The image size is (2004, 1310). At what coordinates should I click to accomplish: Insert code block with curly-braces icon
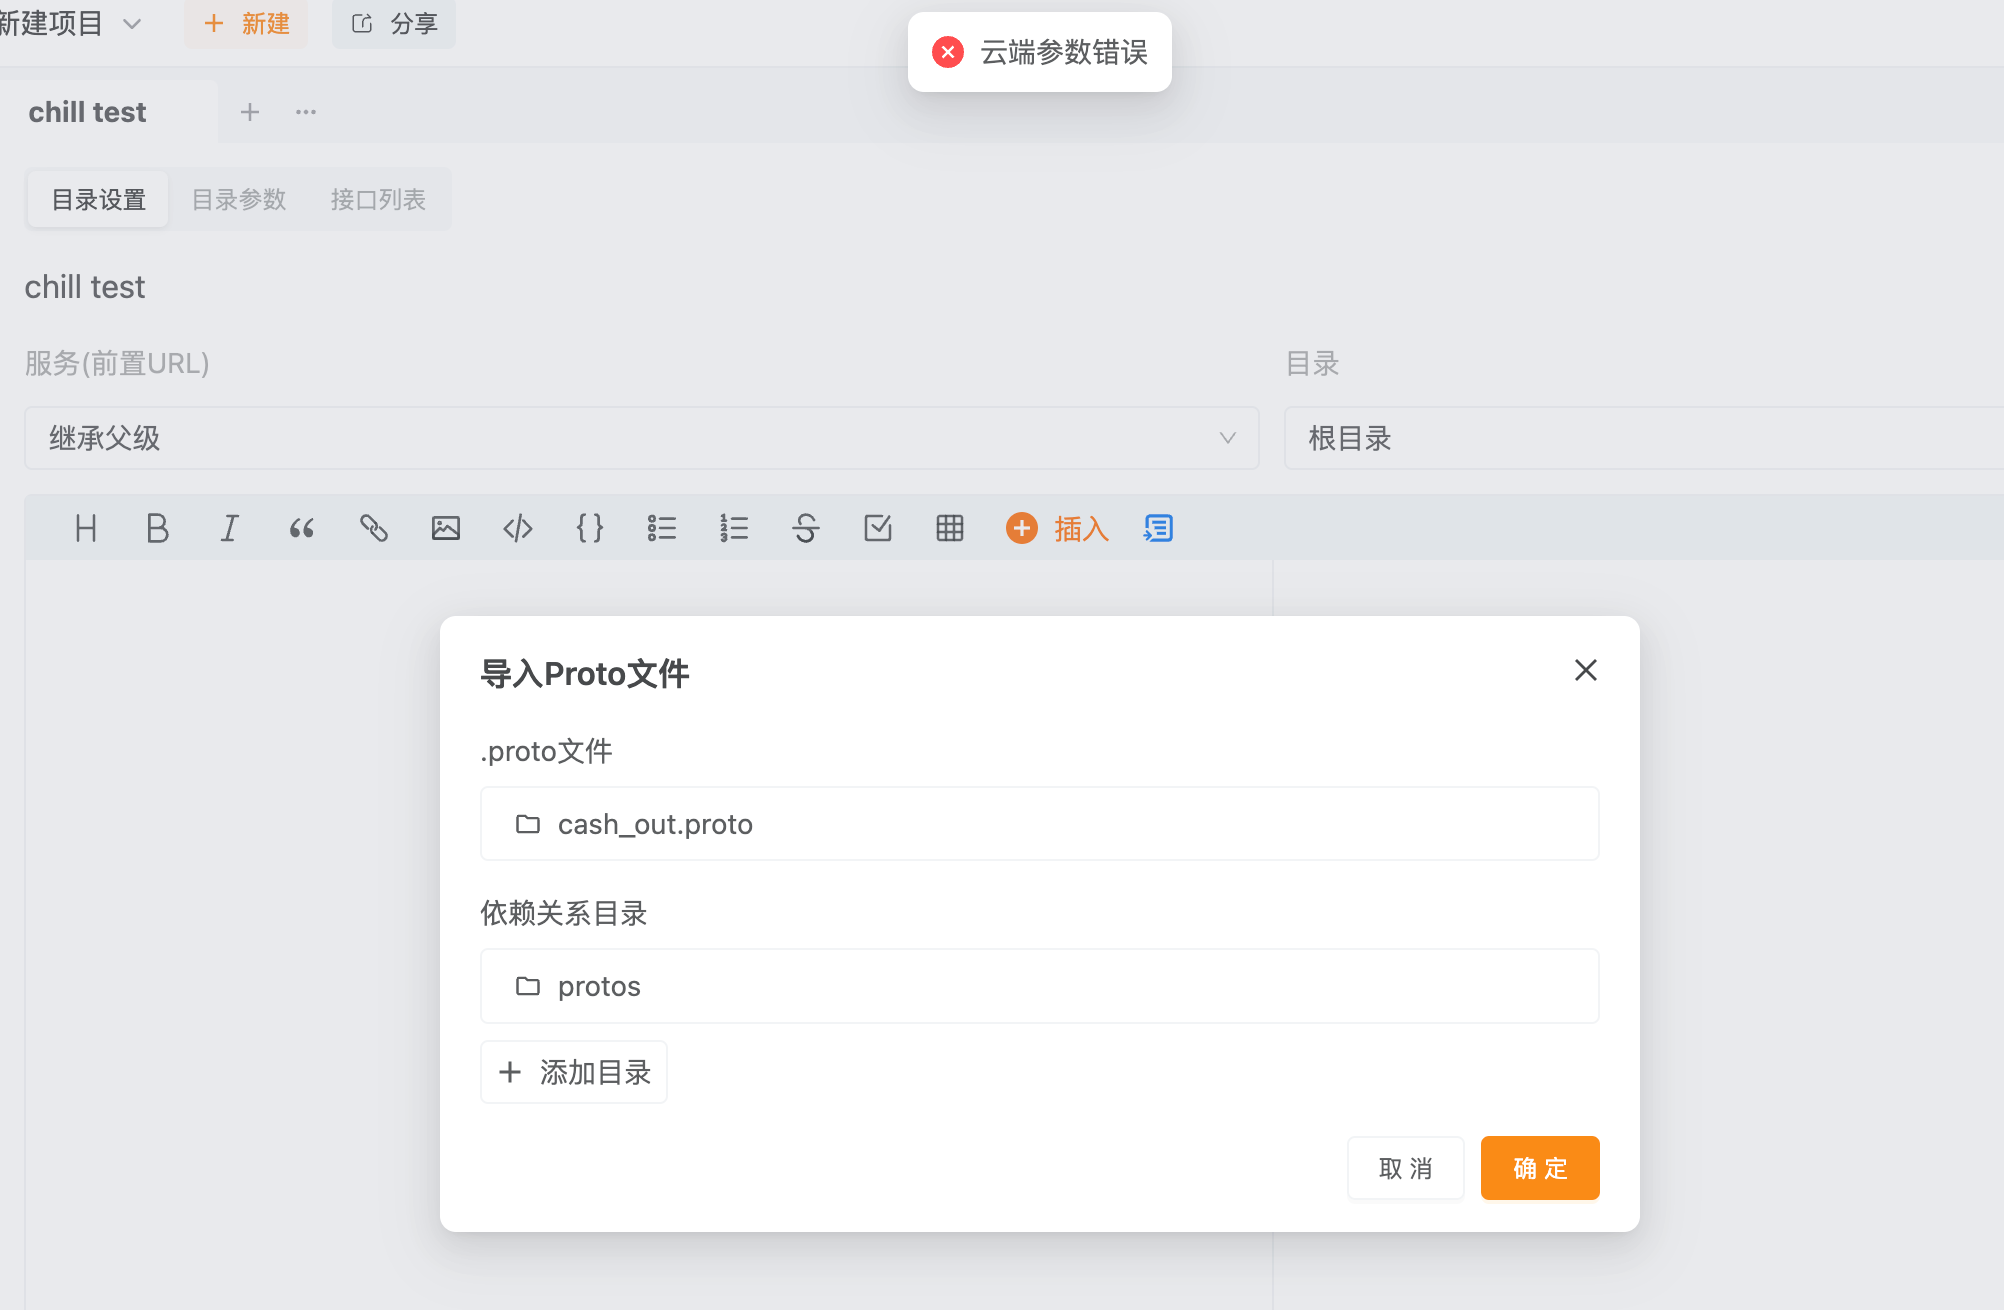pyautogui.click(x=590, y=528)
